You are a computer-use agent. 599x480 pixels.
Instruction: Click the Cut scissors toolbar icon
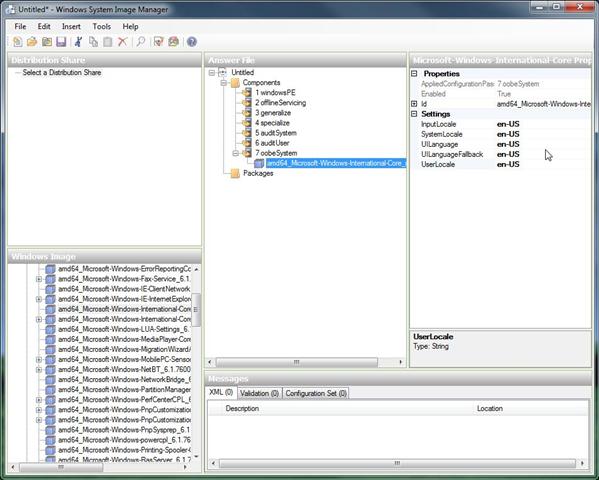[79, 42]
